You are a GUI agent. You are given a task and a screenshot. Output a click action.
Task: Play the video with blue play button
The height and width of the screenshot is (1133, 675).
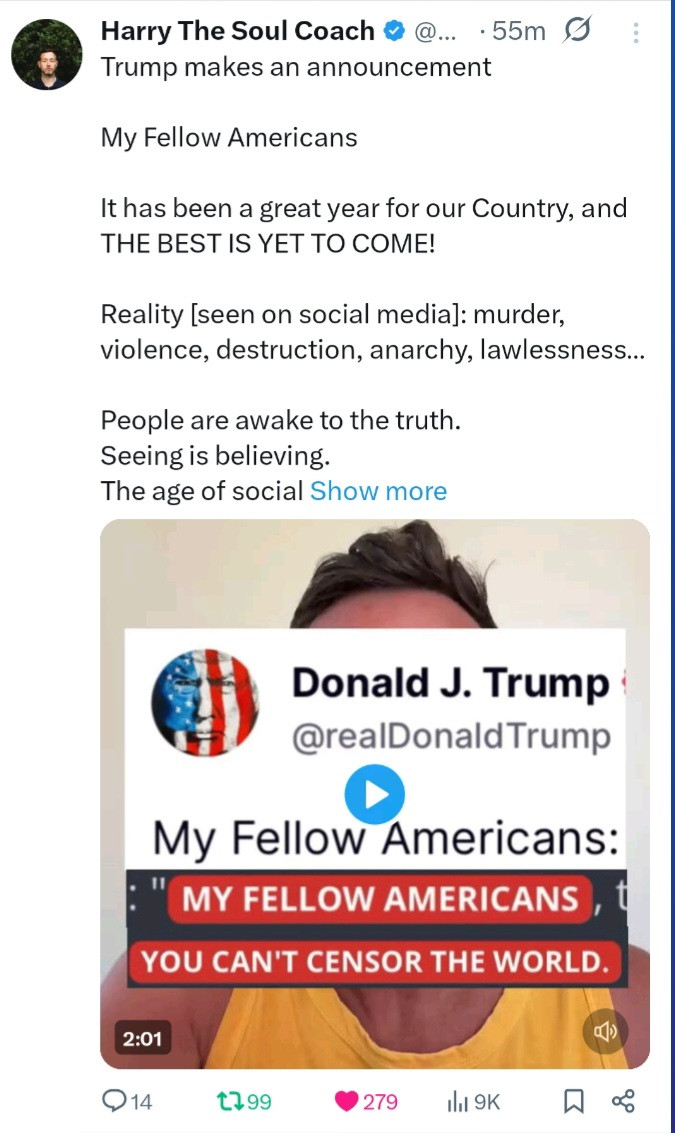click(374, 794)
